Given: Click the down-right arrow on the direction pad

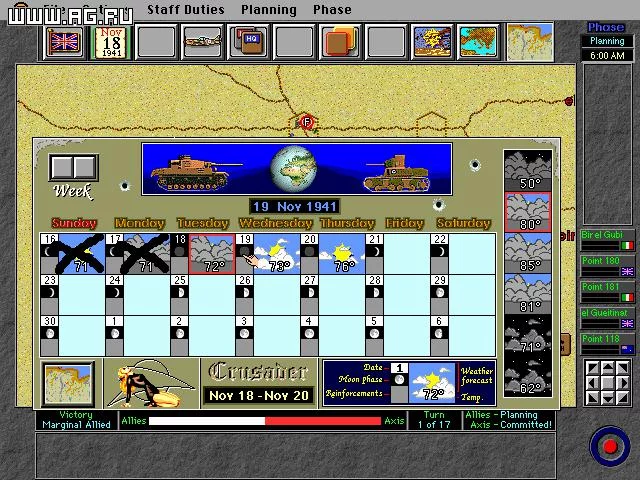Looking at the screenshot, I should (x=623, y=397).
